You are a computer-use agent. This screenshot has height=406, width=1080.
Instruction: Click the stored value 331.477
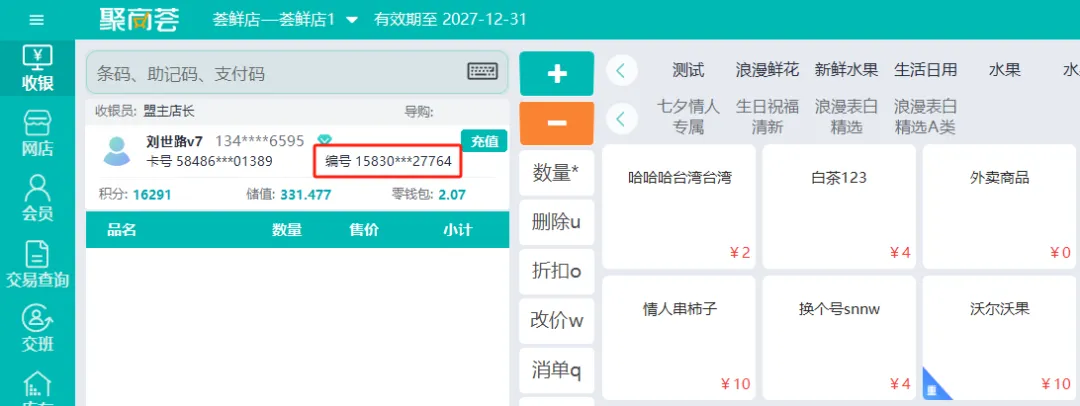(x=305, y=195)
